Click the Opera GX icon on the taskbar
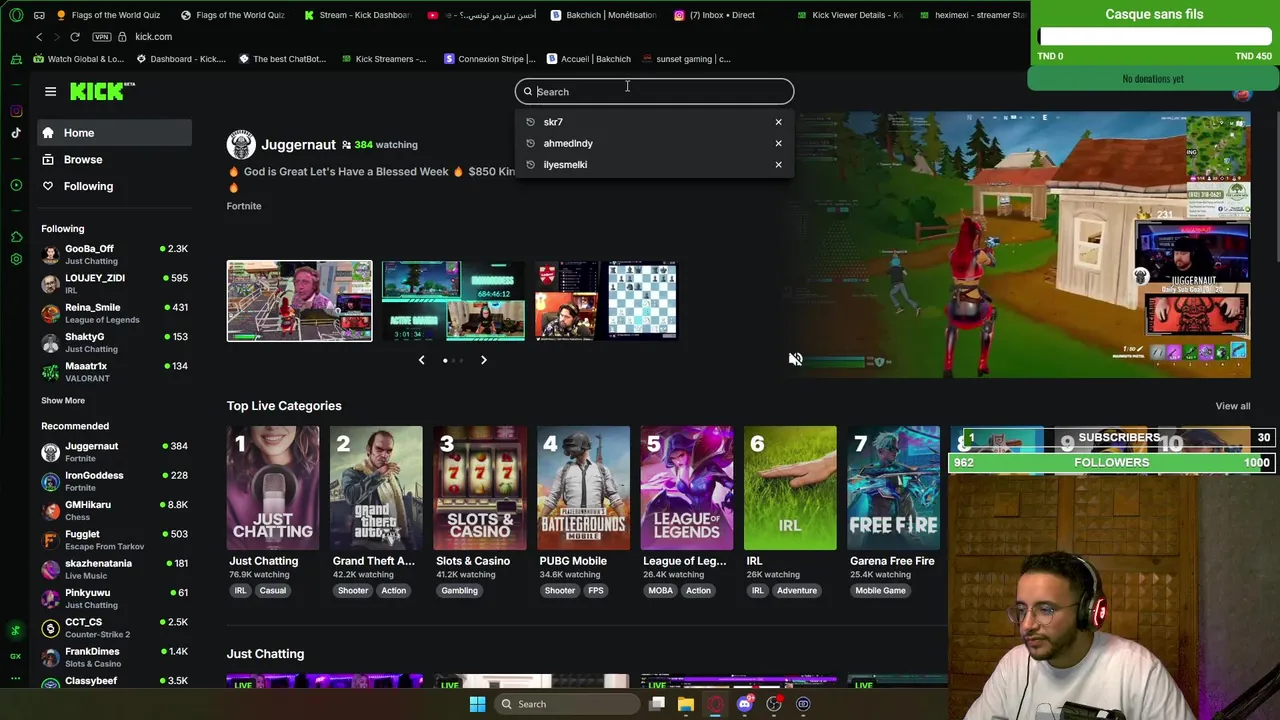1280x720 pixels. click(x=715, y=704)
